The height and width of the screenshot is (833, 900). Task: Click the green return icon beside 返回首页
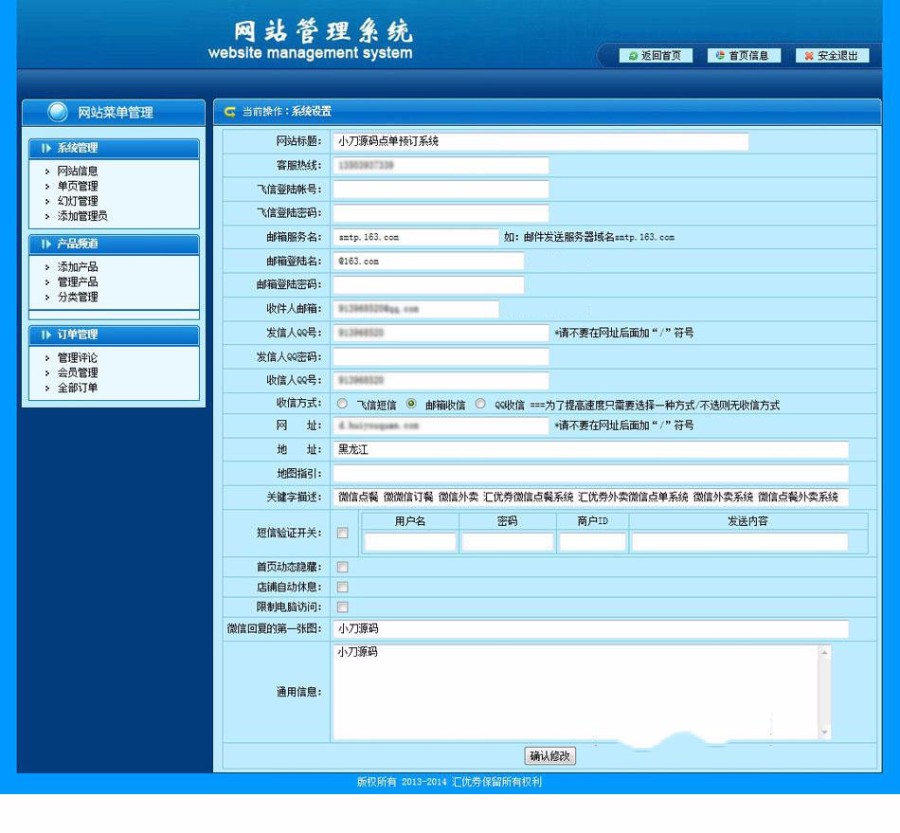click(632, 56)
